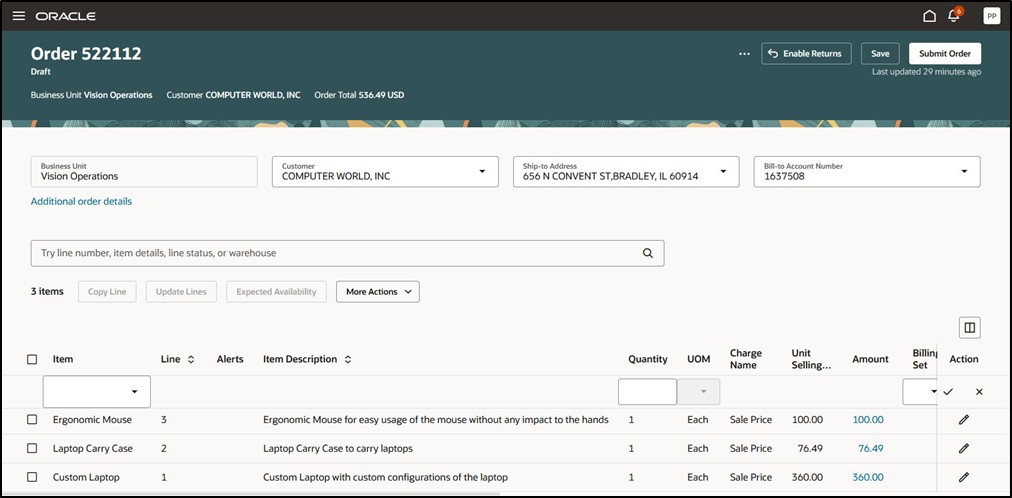The height and width of the screenshot is (498, 1012).
Task: Expand the Ship-to Address dropdown
Action: (x=723, y=172)
